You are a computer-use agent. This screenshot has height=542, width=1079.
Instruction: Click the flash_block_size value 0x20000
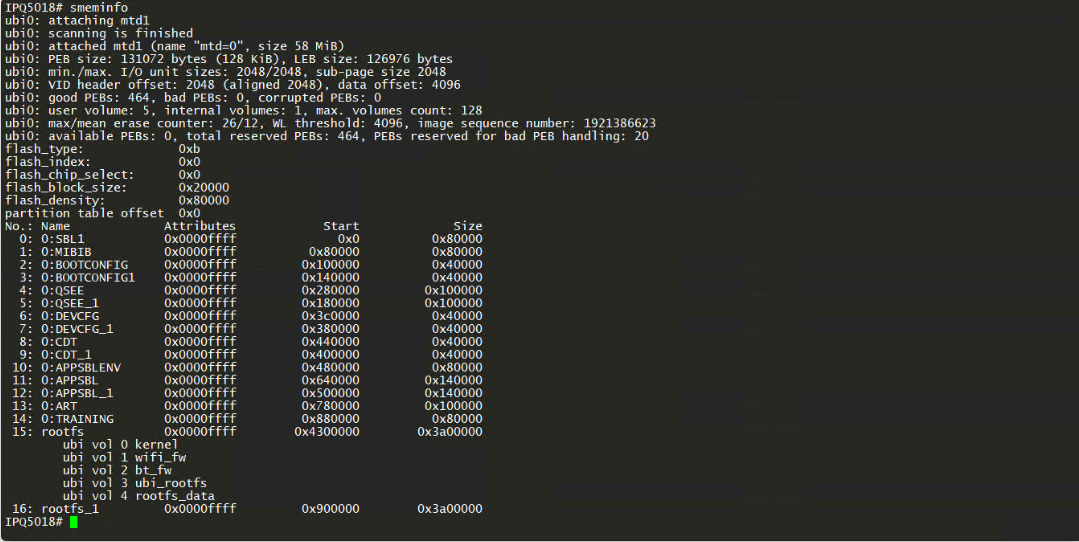point(203,187)
